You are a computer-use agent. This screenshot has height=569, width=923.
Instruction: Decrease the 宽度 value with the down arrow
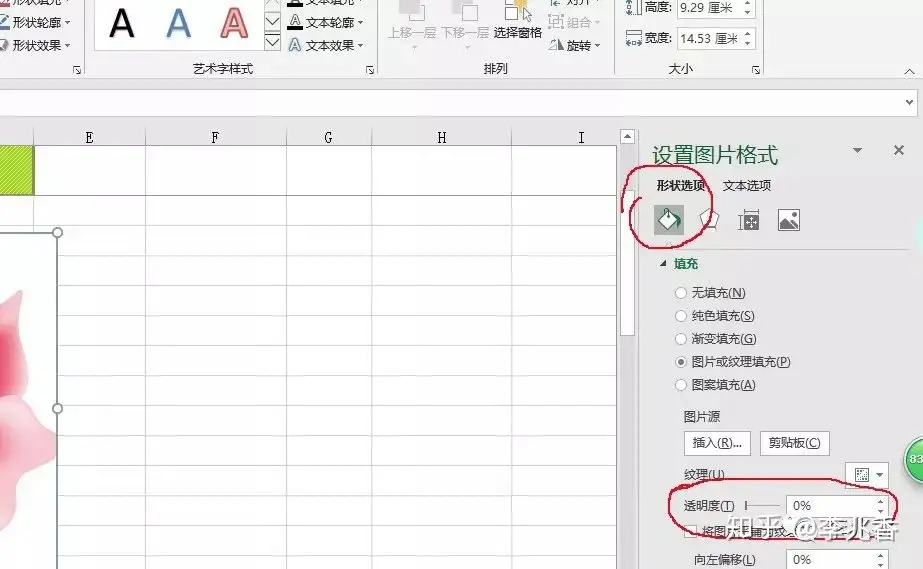[748, 44]
